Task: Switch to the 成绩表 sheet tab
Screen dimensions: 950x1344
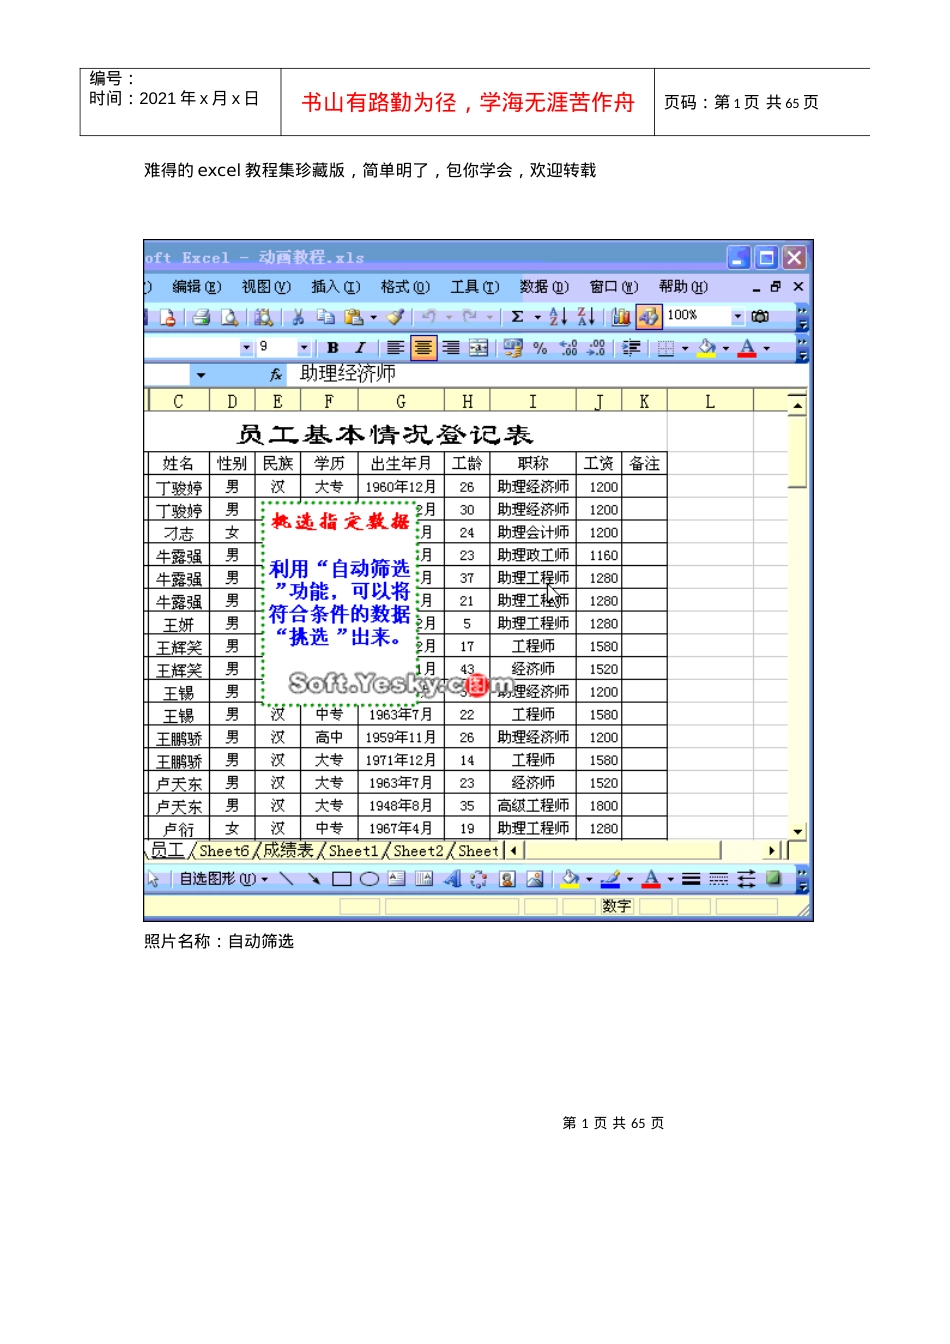Action: point(288,850)
